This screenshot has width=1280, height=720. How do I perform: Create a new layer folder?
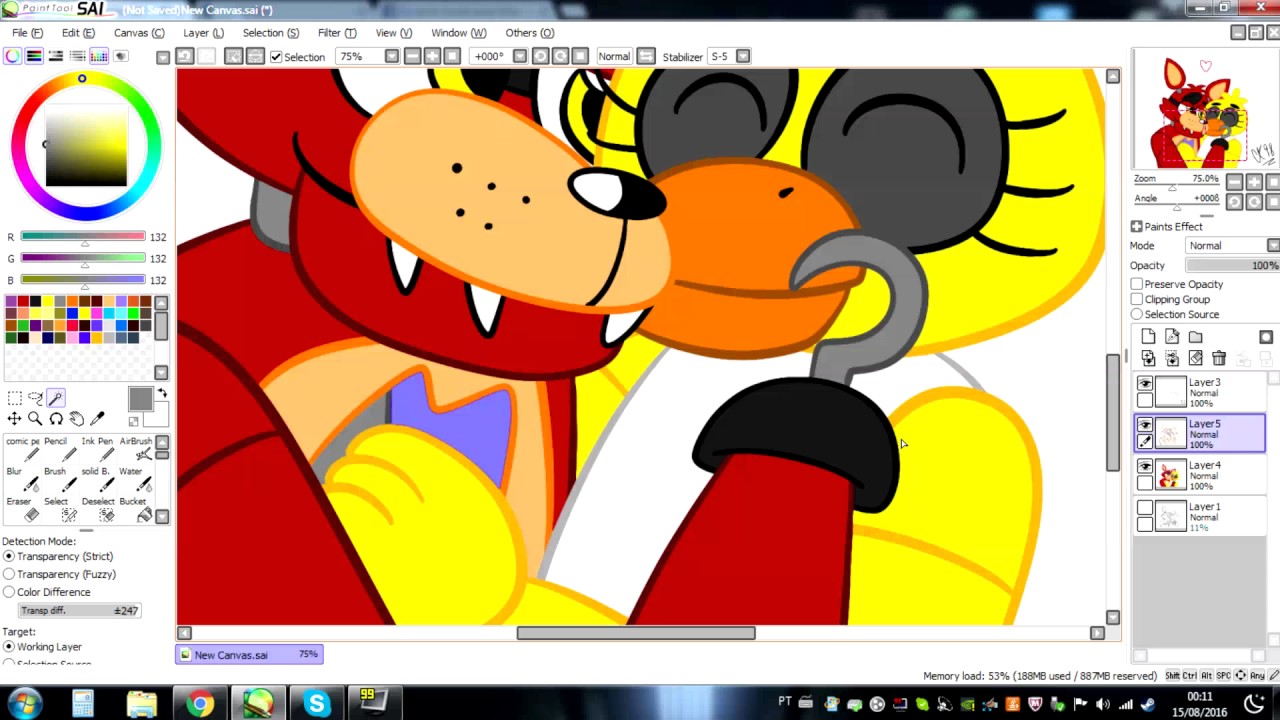[1196, 337]
